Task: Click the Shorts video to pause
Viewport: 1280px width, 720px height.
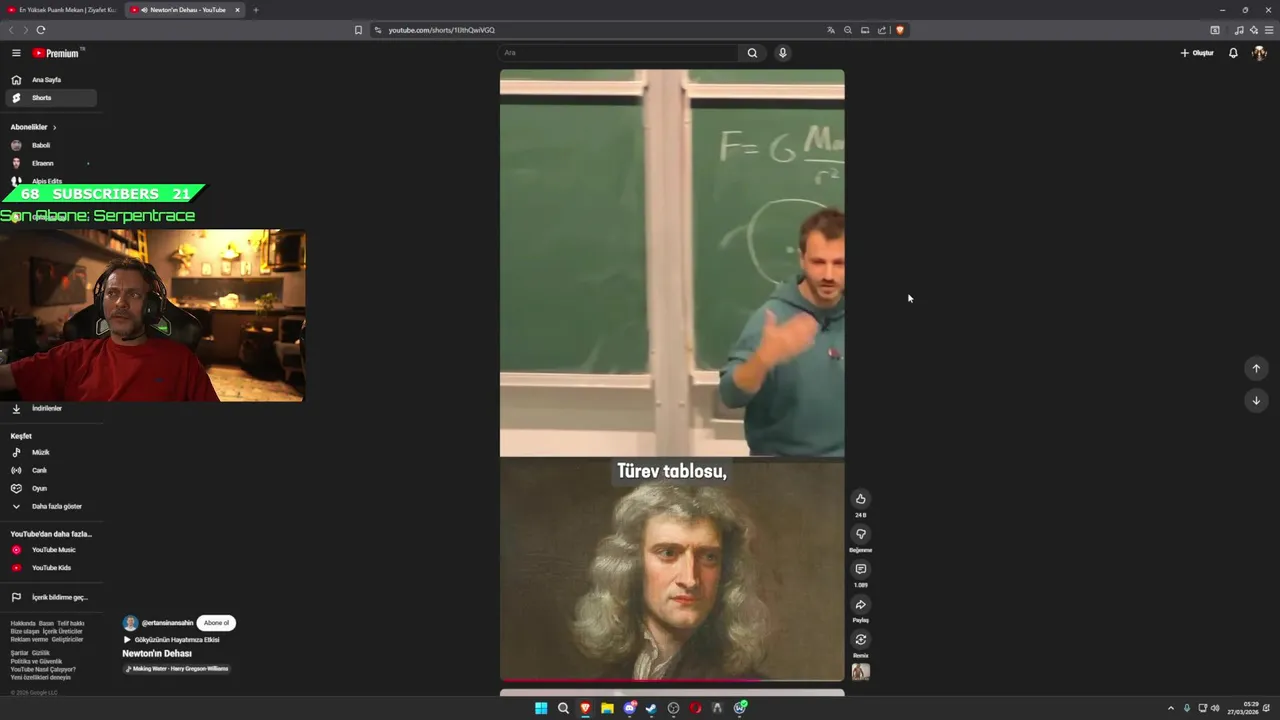Action: pyautogui.click(x=672, y=375)
